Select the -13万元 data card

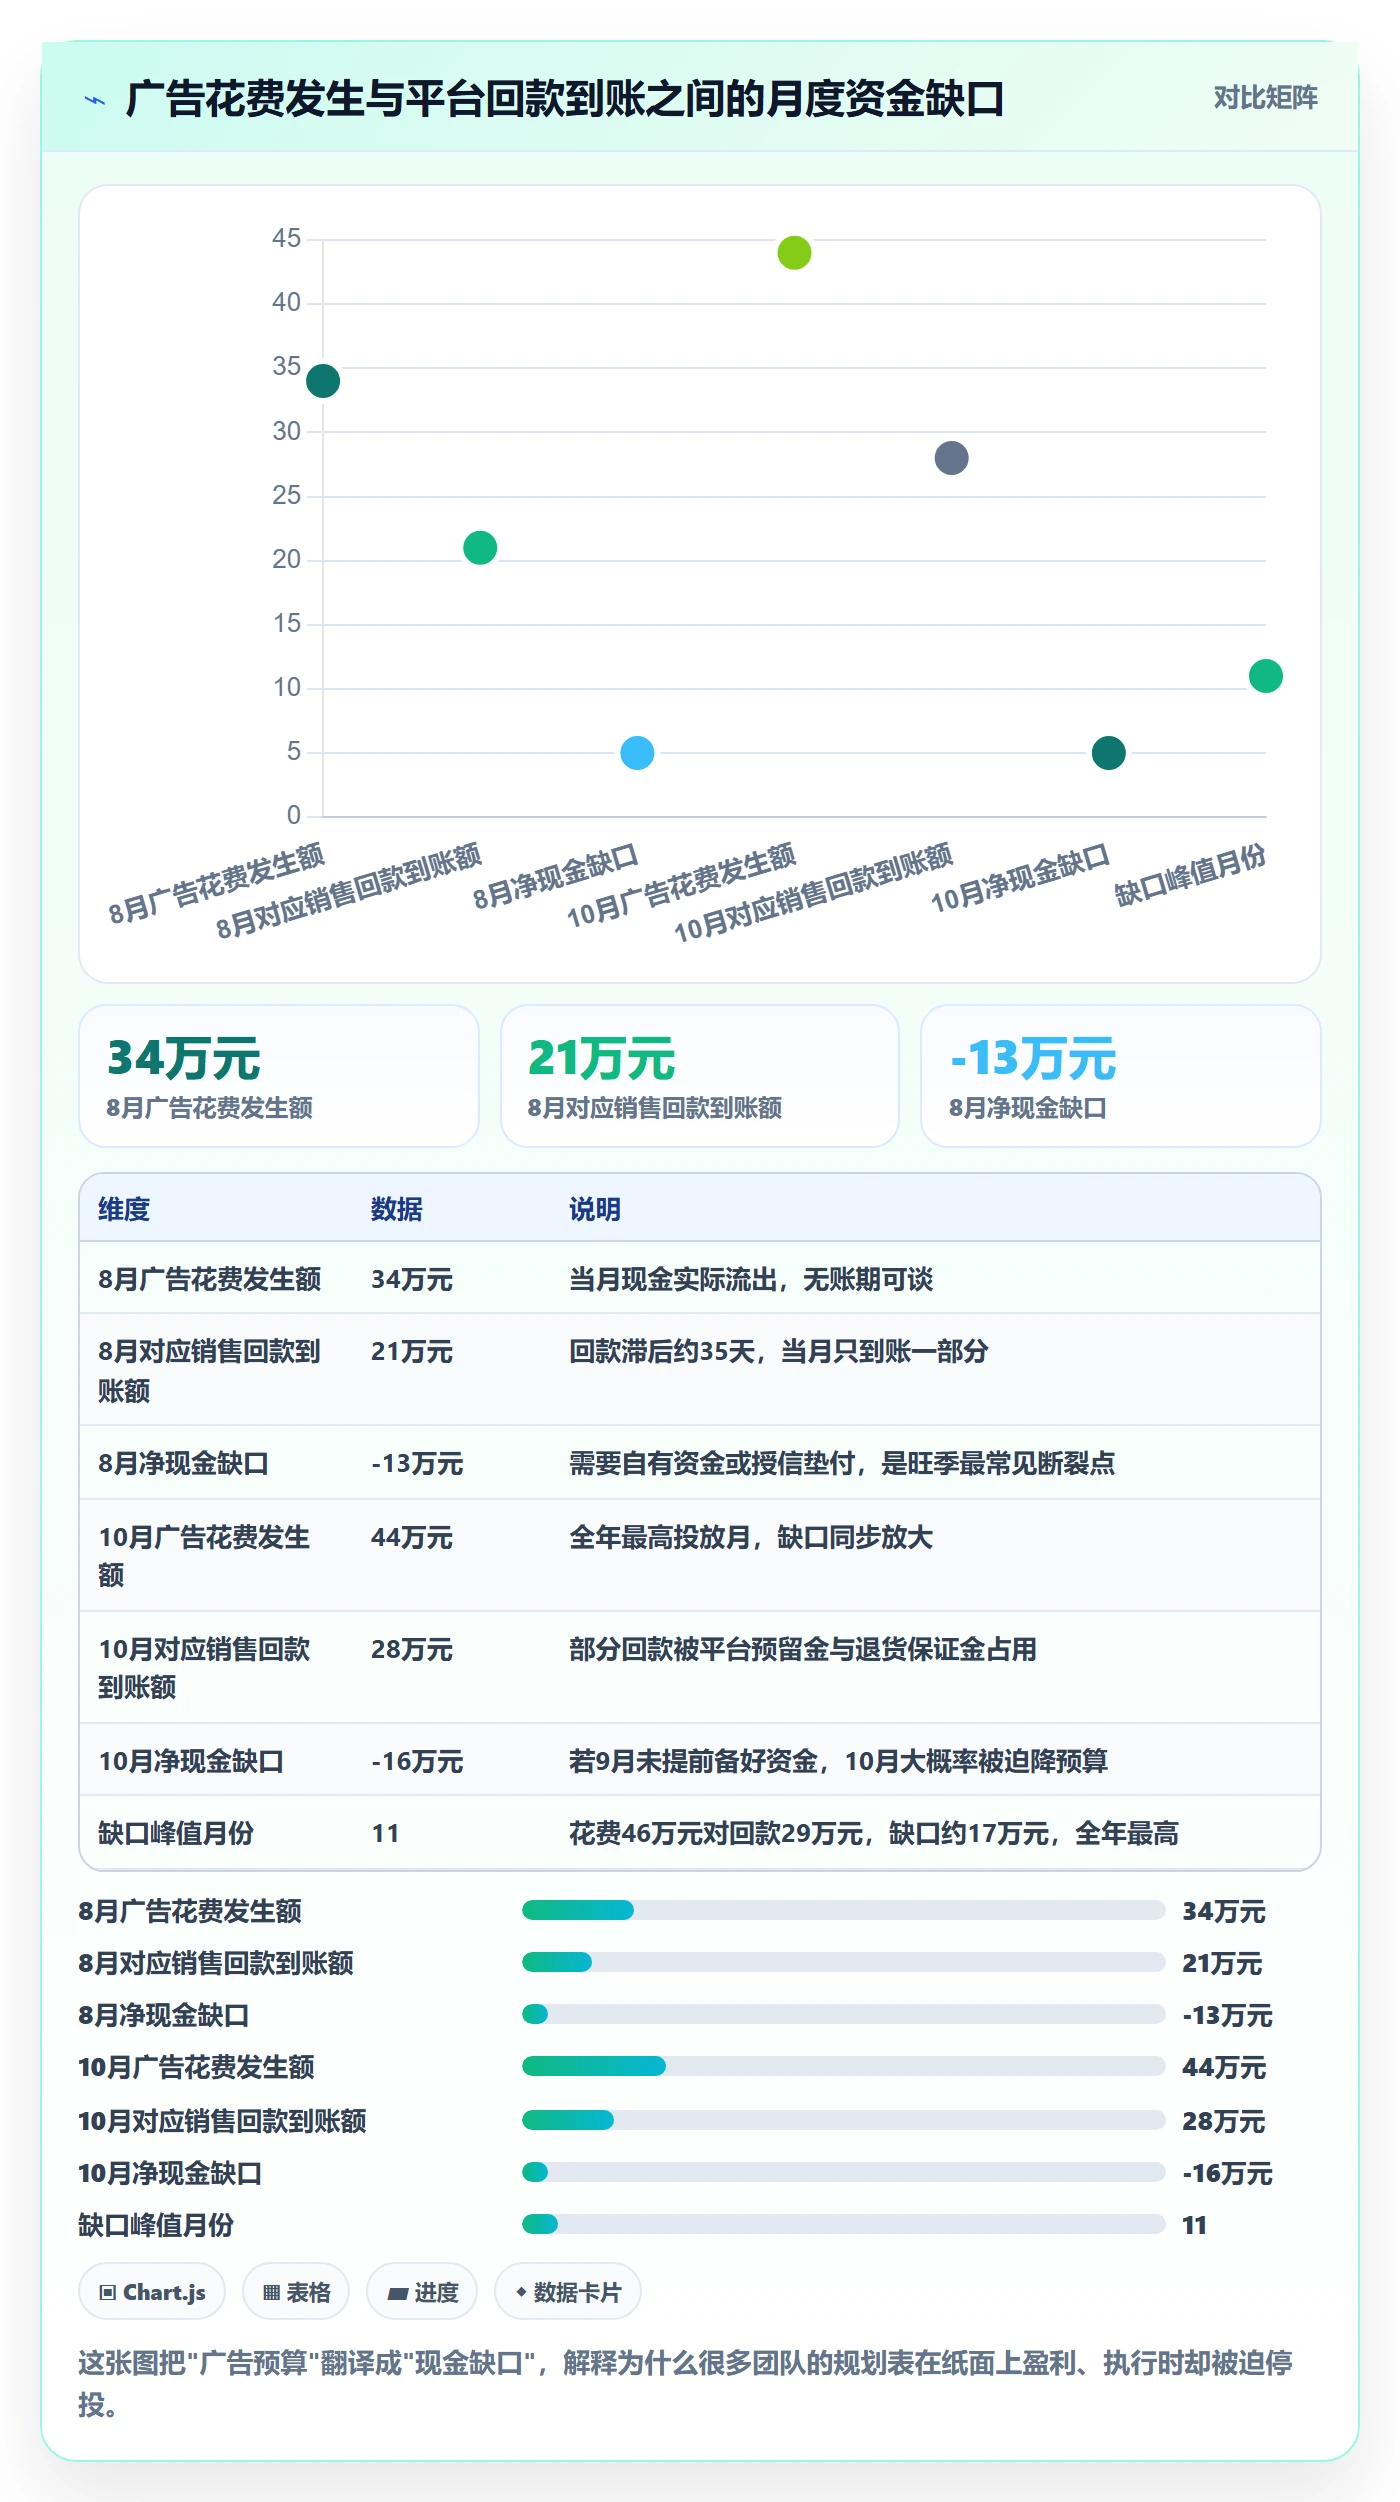pyautogui.click(x=1121, y=1076)
